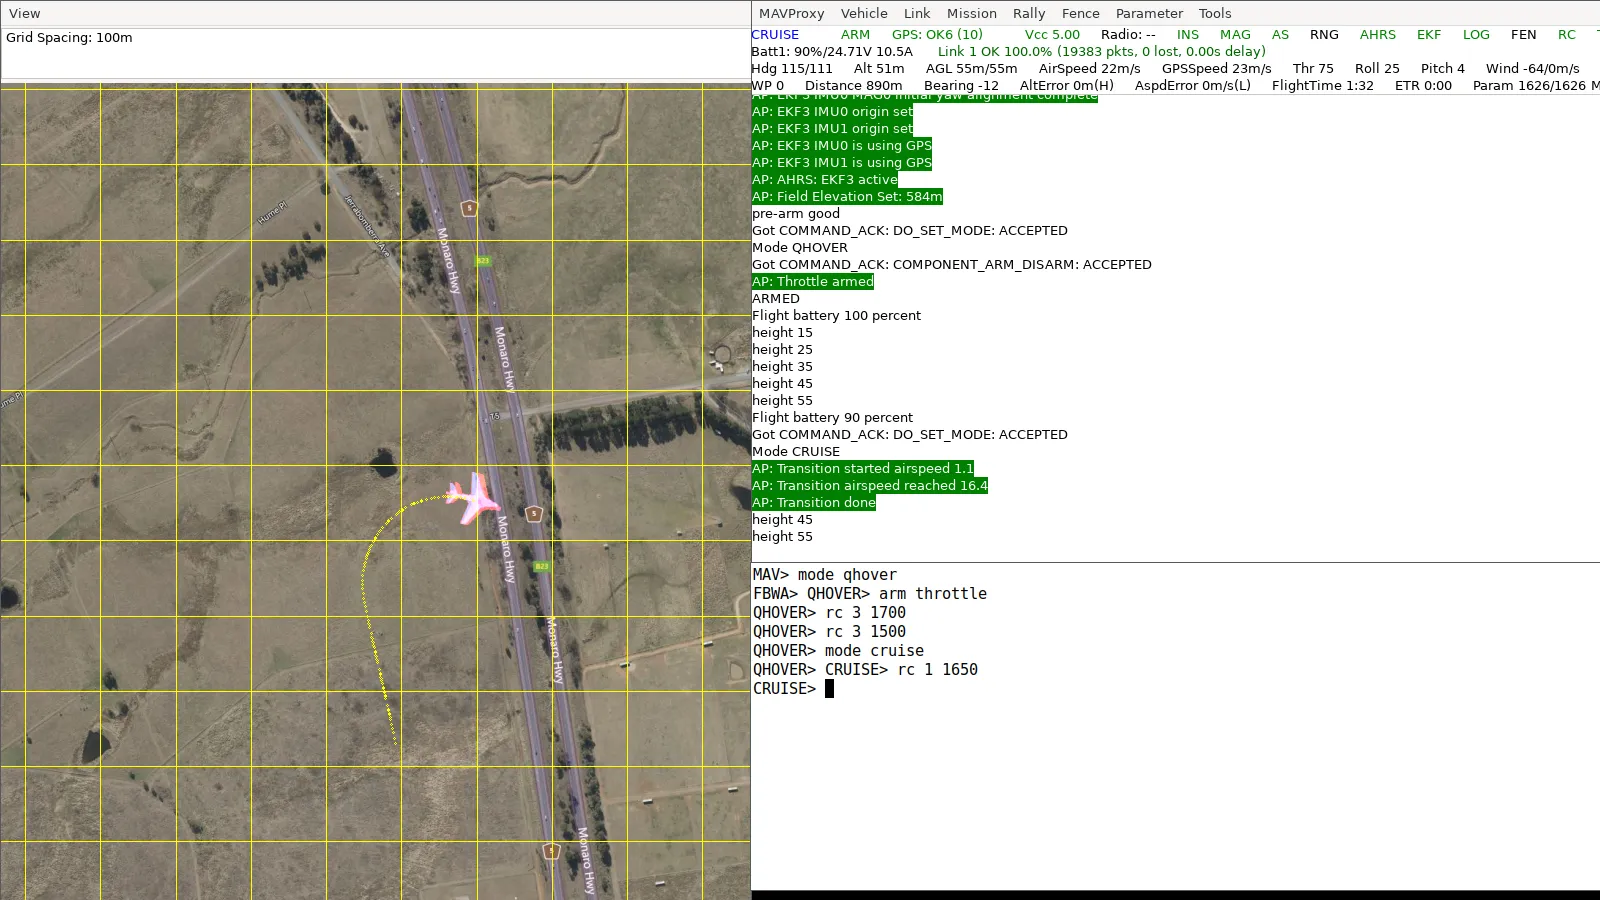Open the Mission menu
The height and width of the screenshot is (900, 1600).
point(972,13)
